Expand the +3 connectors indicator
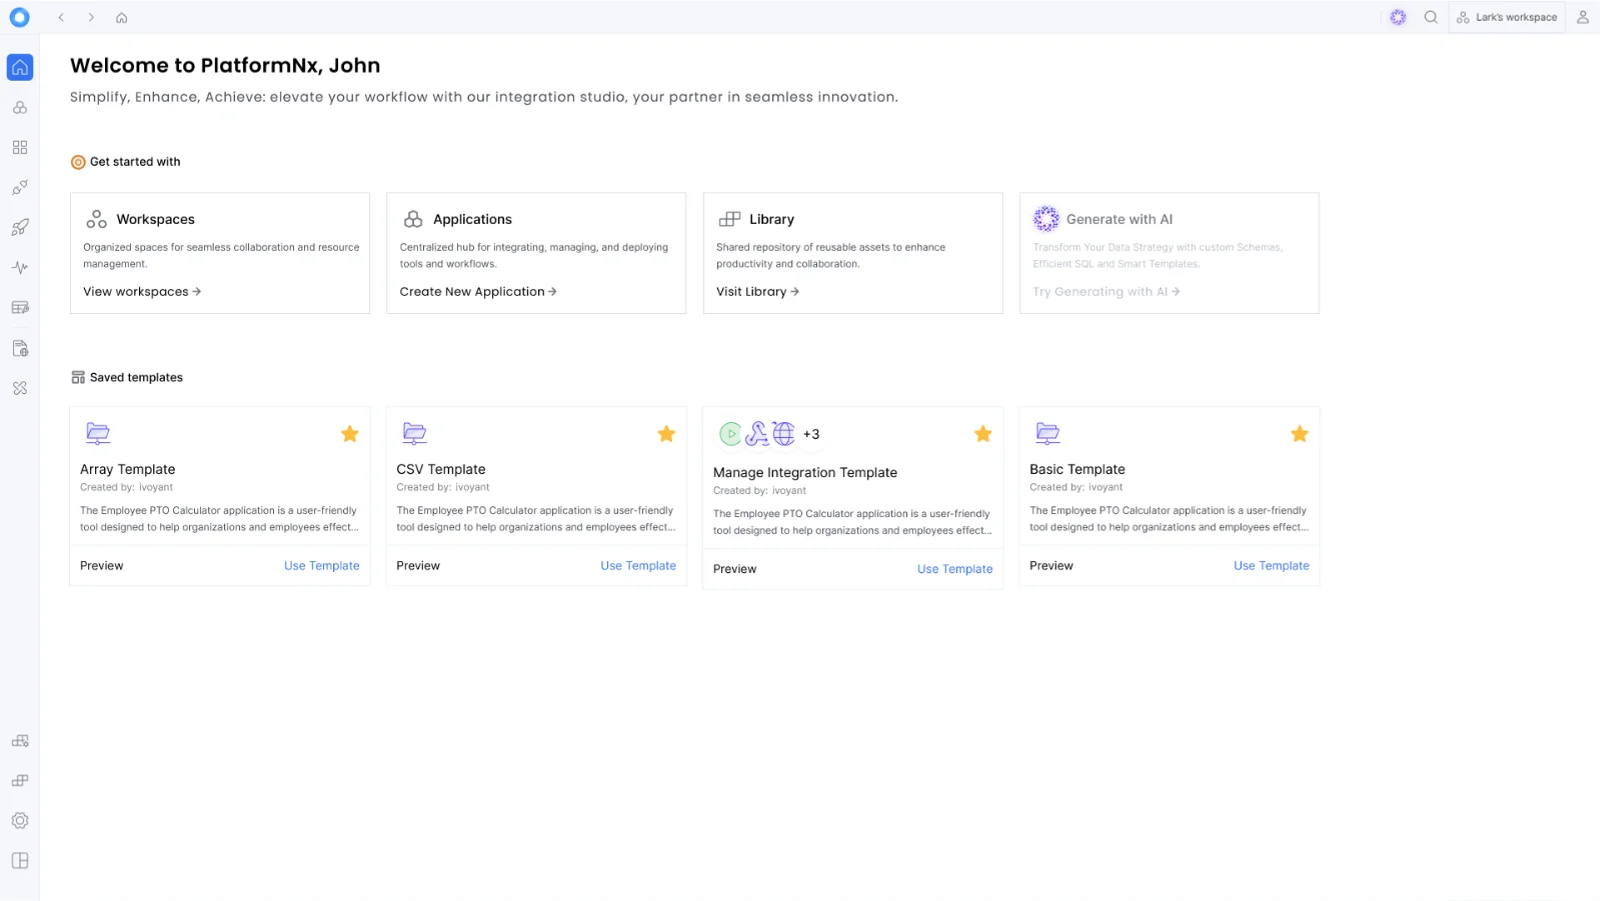The width and height of the screenshot is (1600, 901). tap(811, 434)
